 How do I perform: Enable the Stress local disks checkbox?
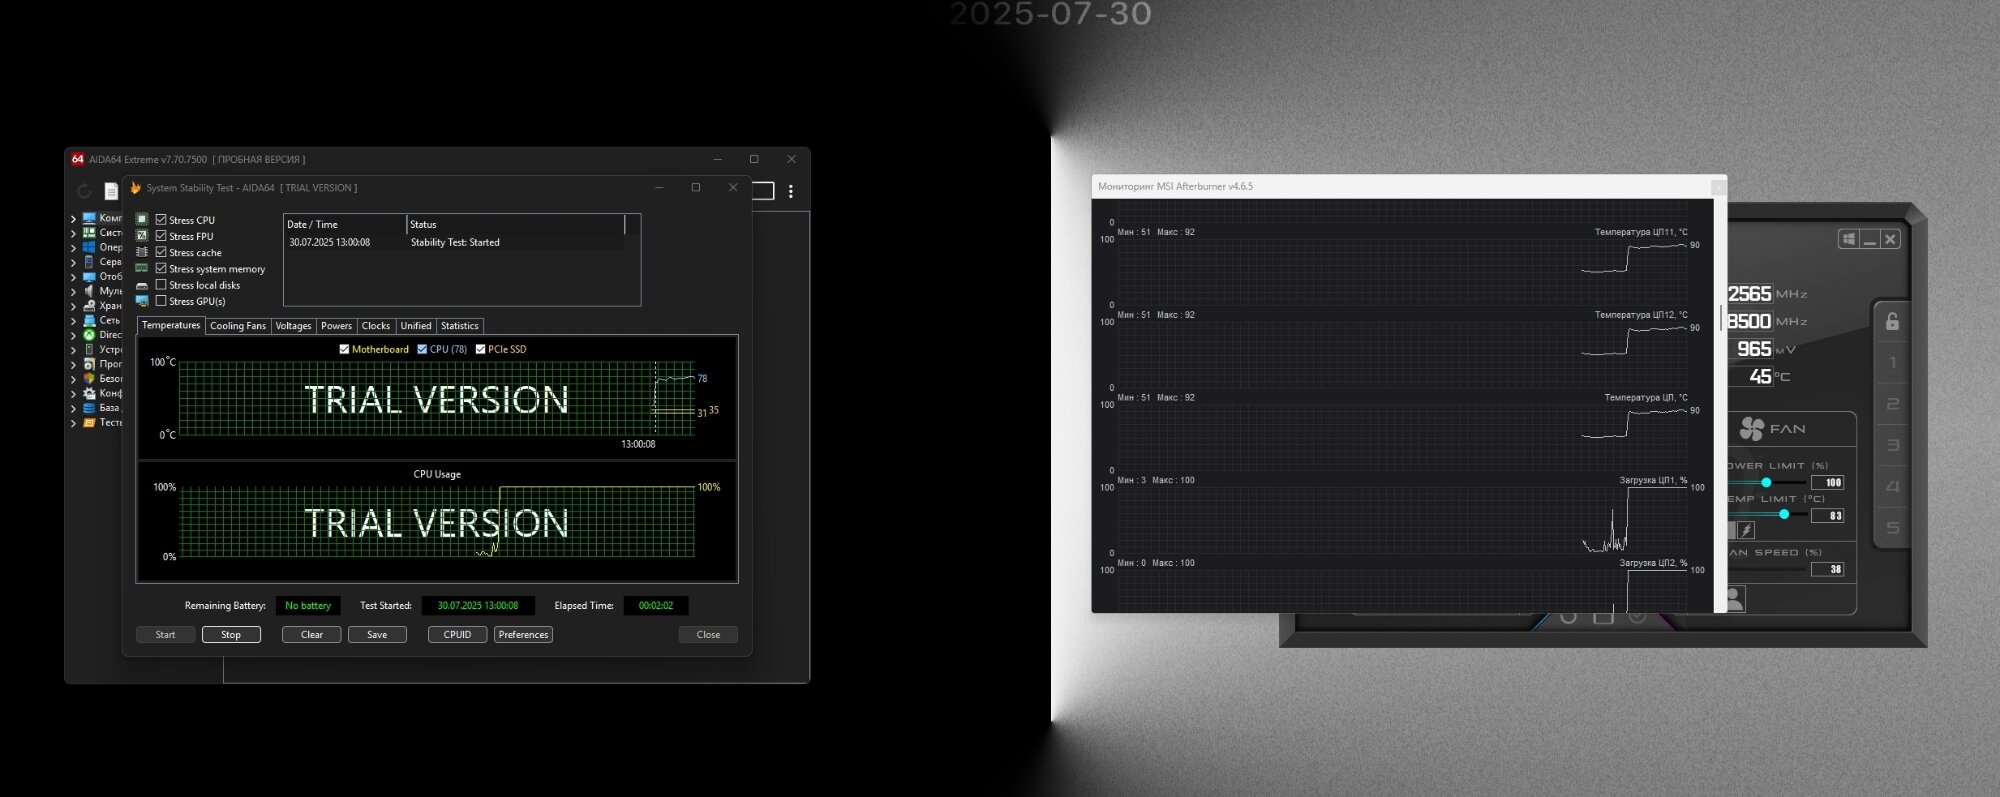click(161, 285)
